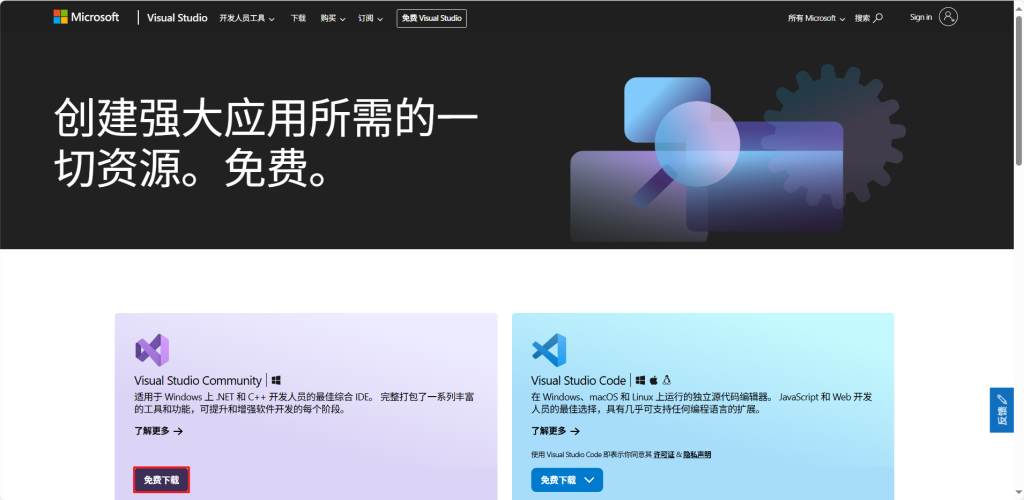Click the Linux penguin icon
The width and height of the screenshot is (1024, 500).
pos(667,380)
